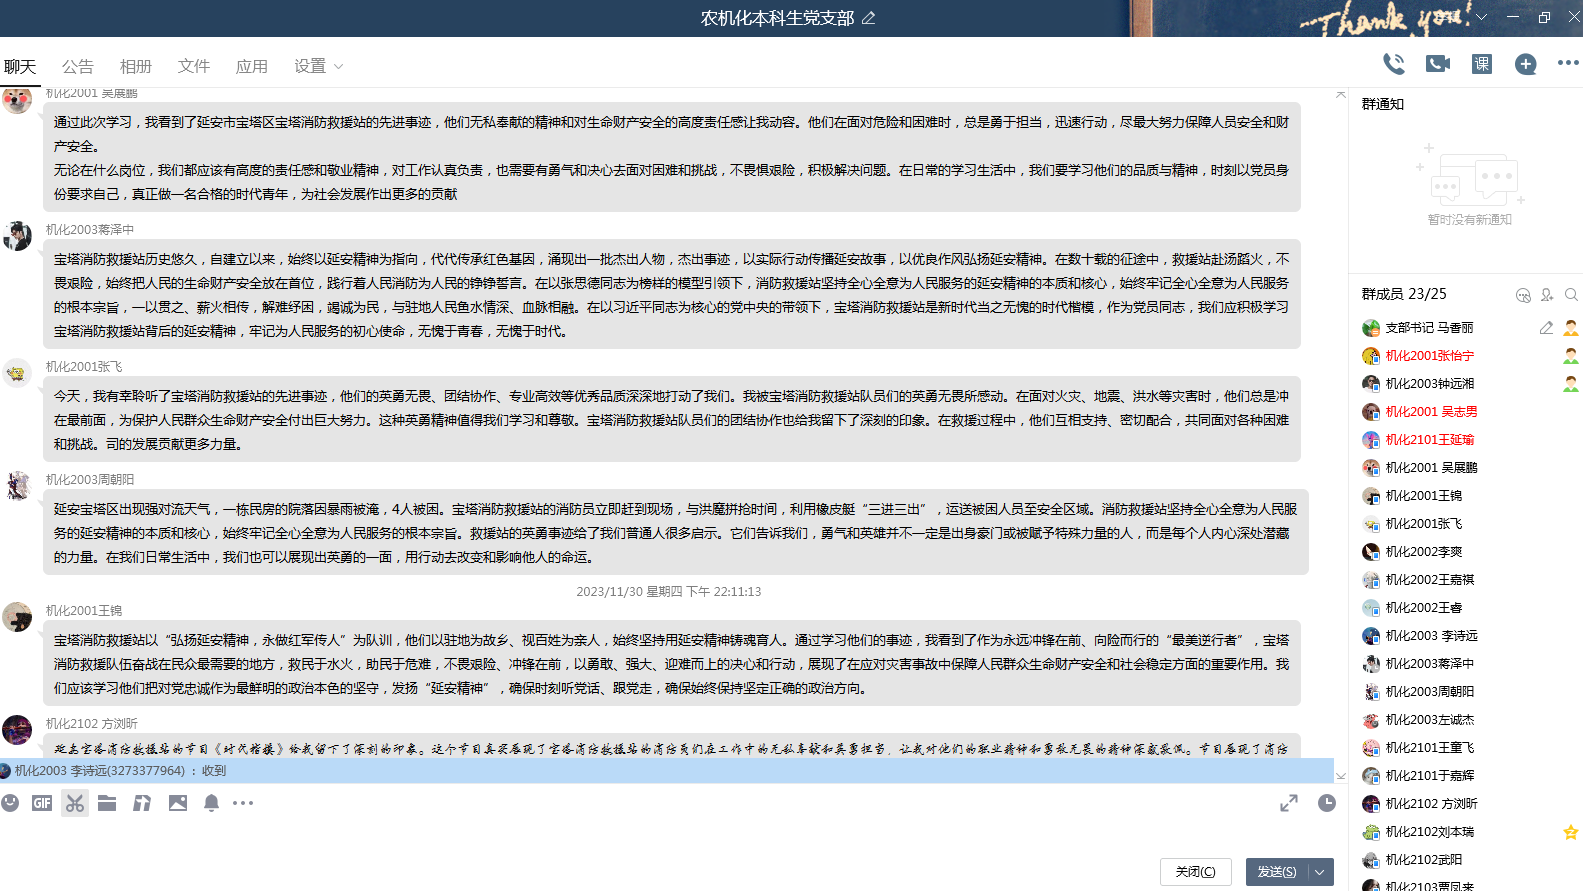Viewport: 1583px width, 891px height.
Task: Open the group class (课) feature
Action: (1481, 64)
